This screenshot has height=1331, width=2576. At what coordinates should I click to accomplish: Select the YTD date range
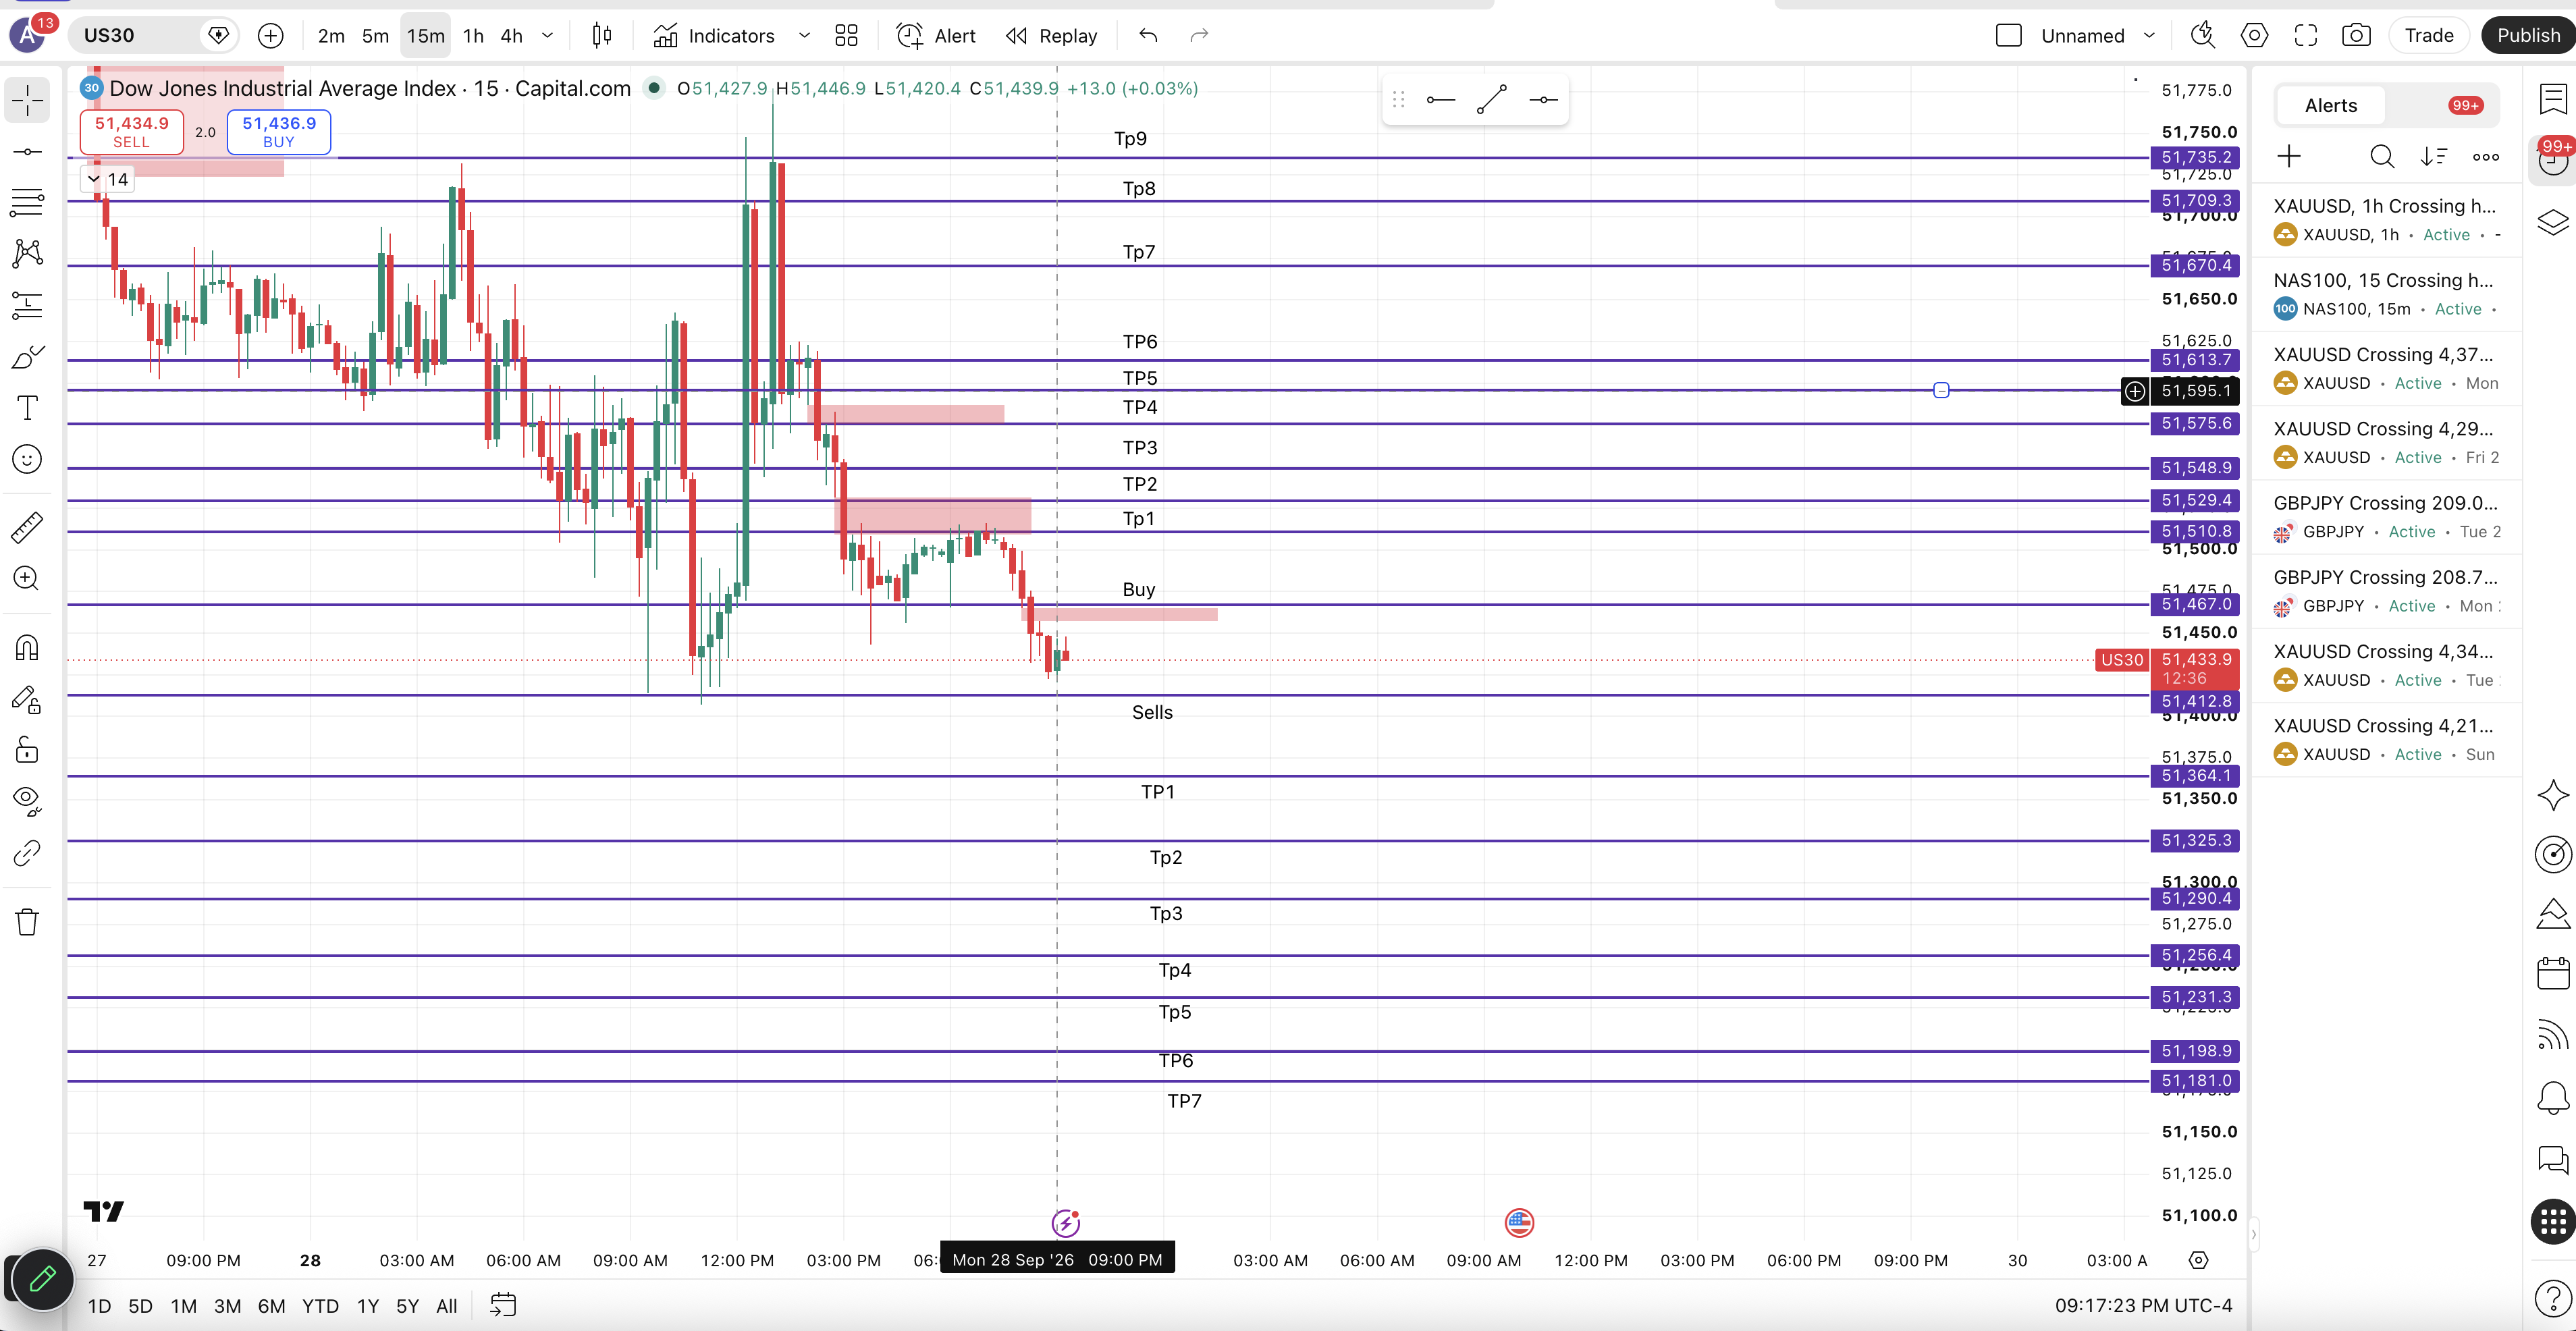320,1306
